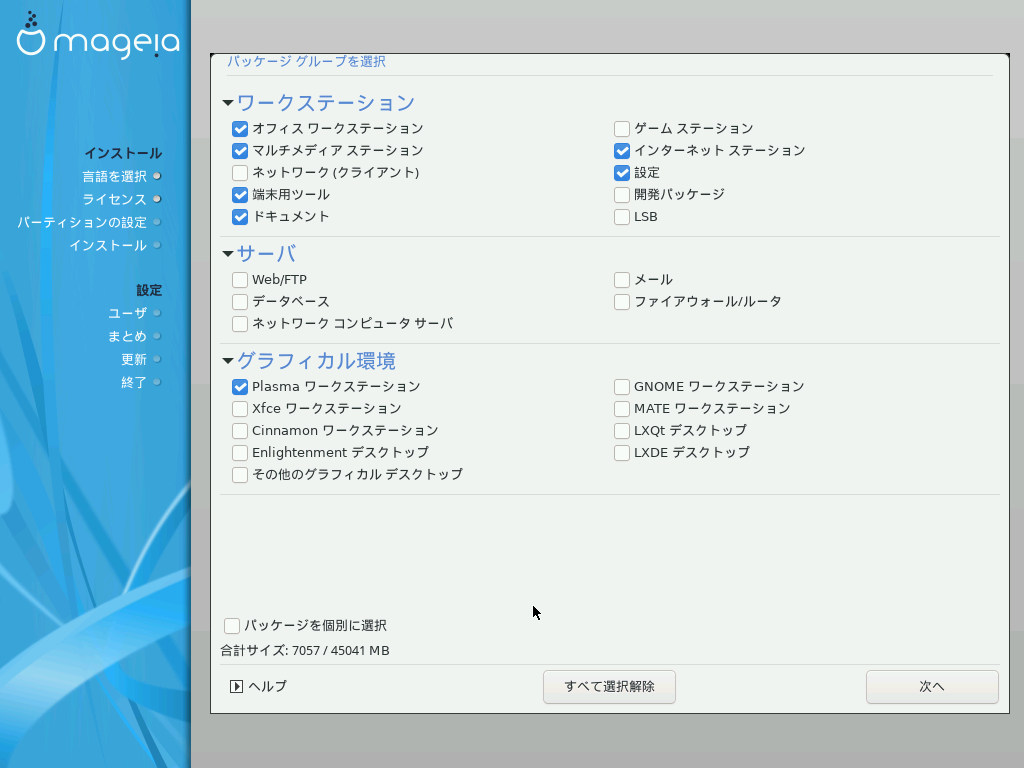Enable 開発パッケージ checkbox
This screenshot has width=1024, height=768.
click(x=622, y=195)
